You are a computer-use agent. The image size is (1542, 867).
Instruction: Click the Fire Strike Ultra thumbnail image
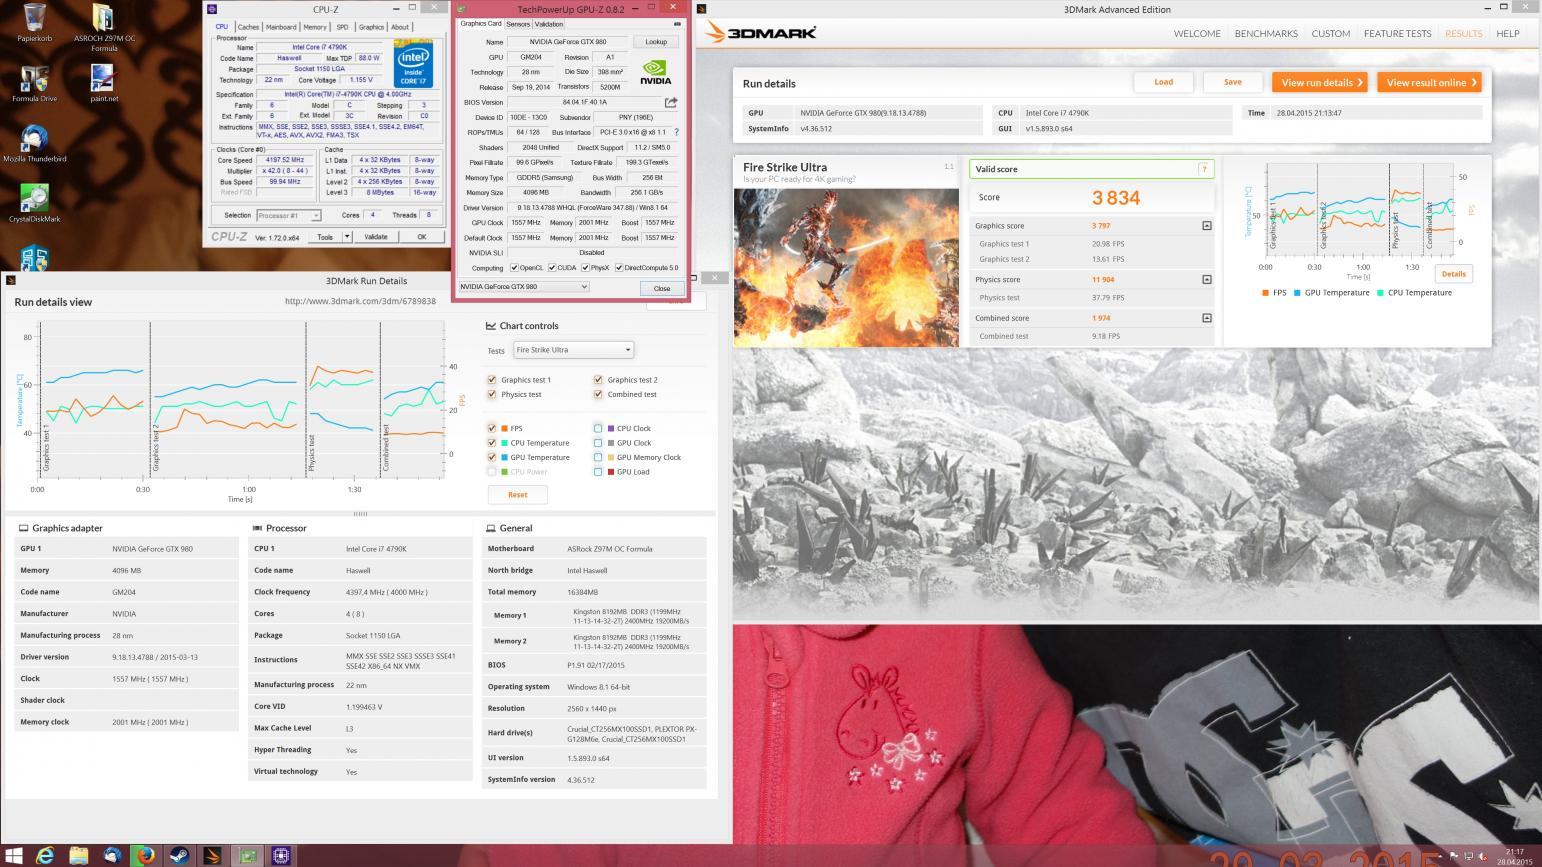(x=846, y=268)
